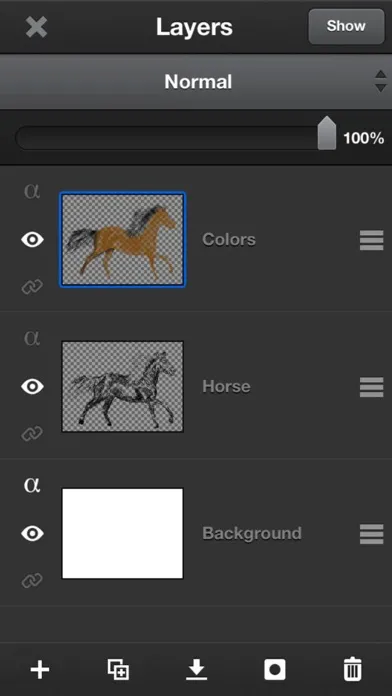392x696 pixels.
Task: Click blend mode up-down stepper arrows
Action: tap(380, 81)
